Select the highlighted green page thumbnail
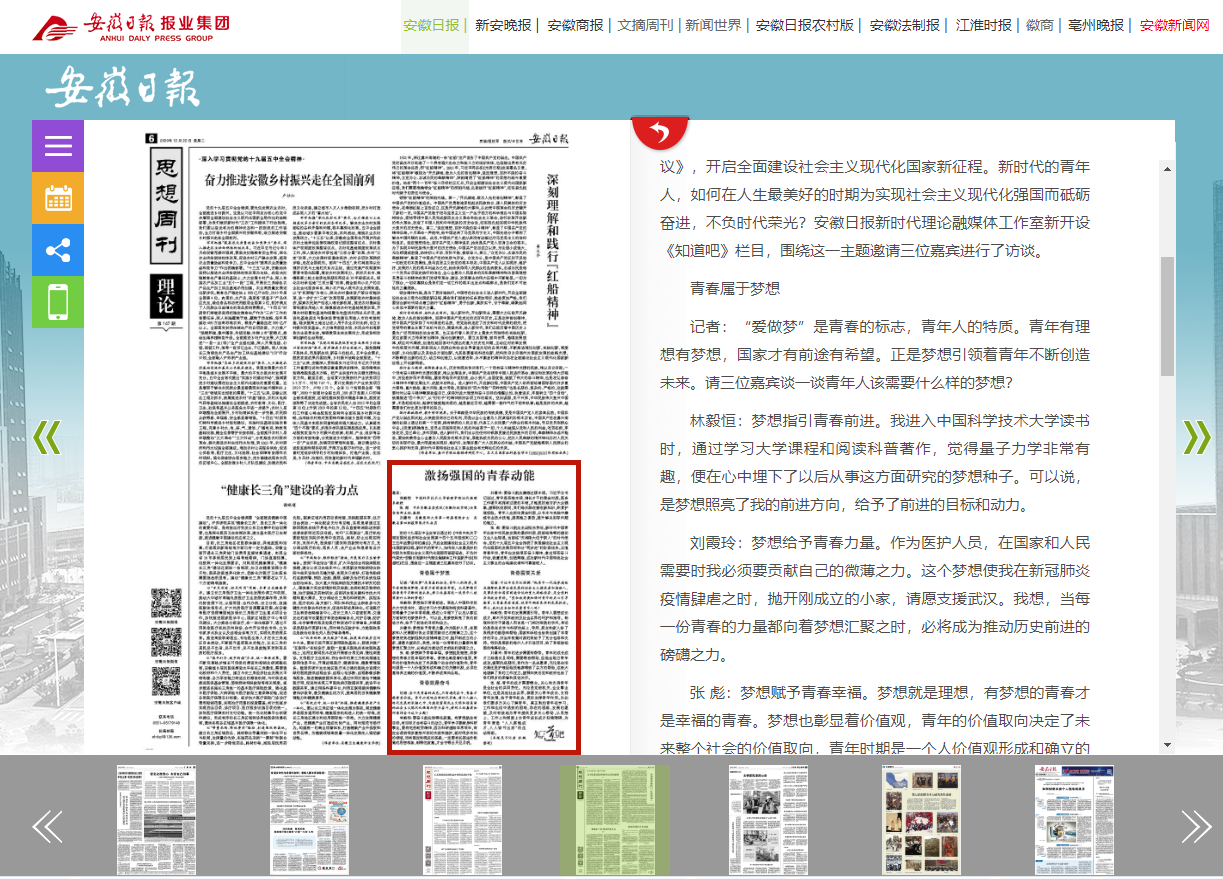The height and width of the screenshot is (879, 1223). [x=613, y=820]
